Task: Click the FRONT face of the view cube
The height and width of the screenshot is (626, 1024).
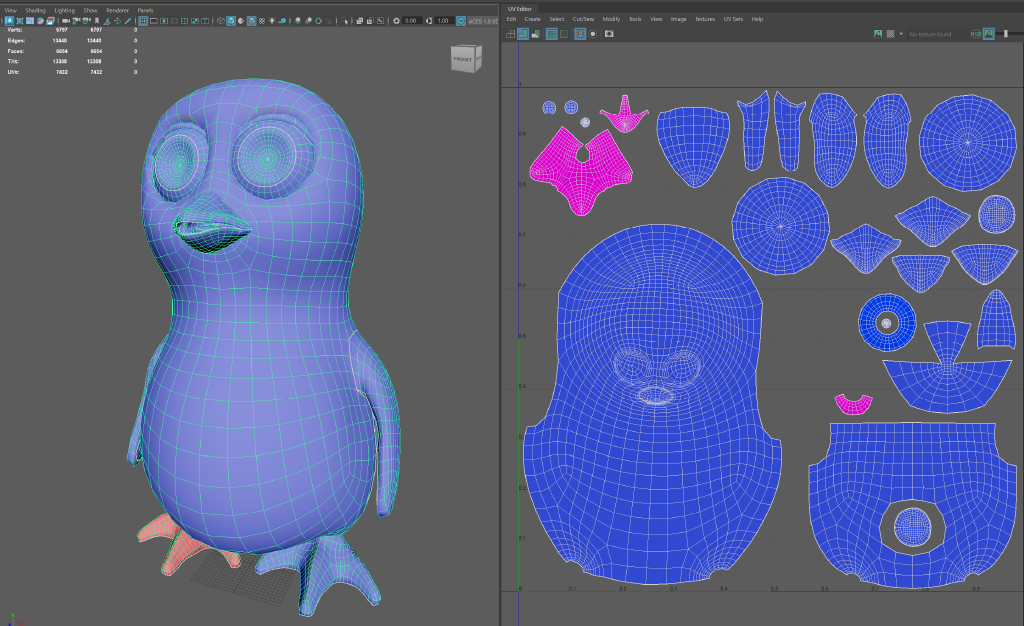Action: [462, 59]
